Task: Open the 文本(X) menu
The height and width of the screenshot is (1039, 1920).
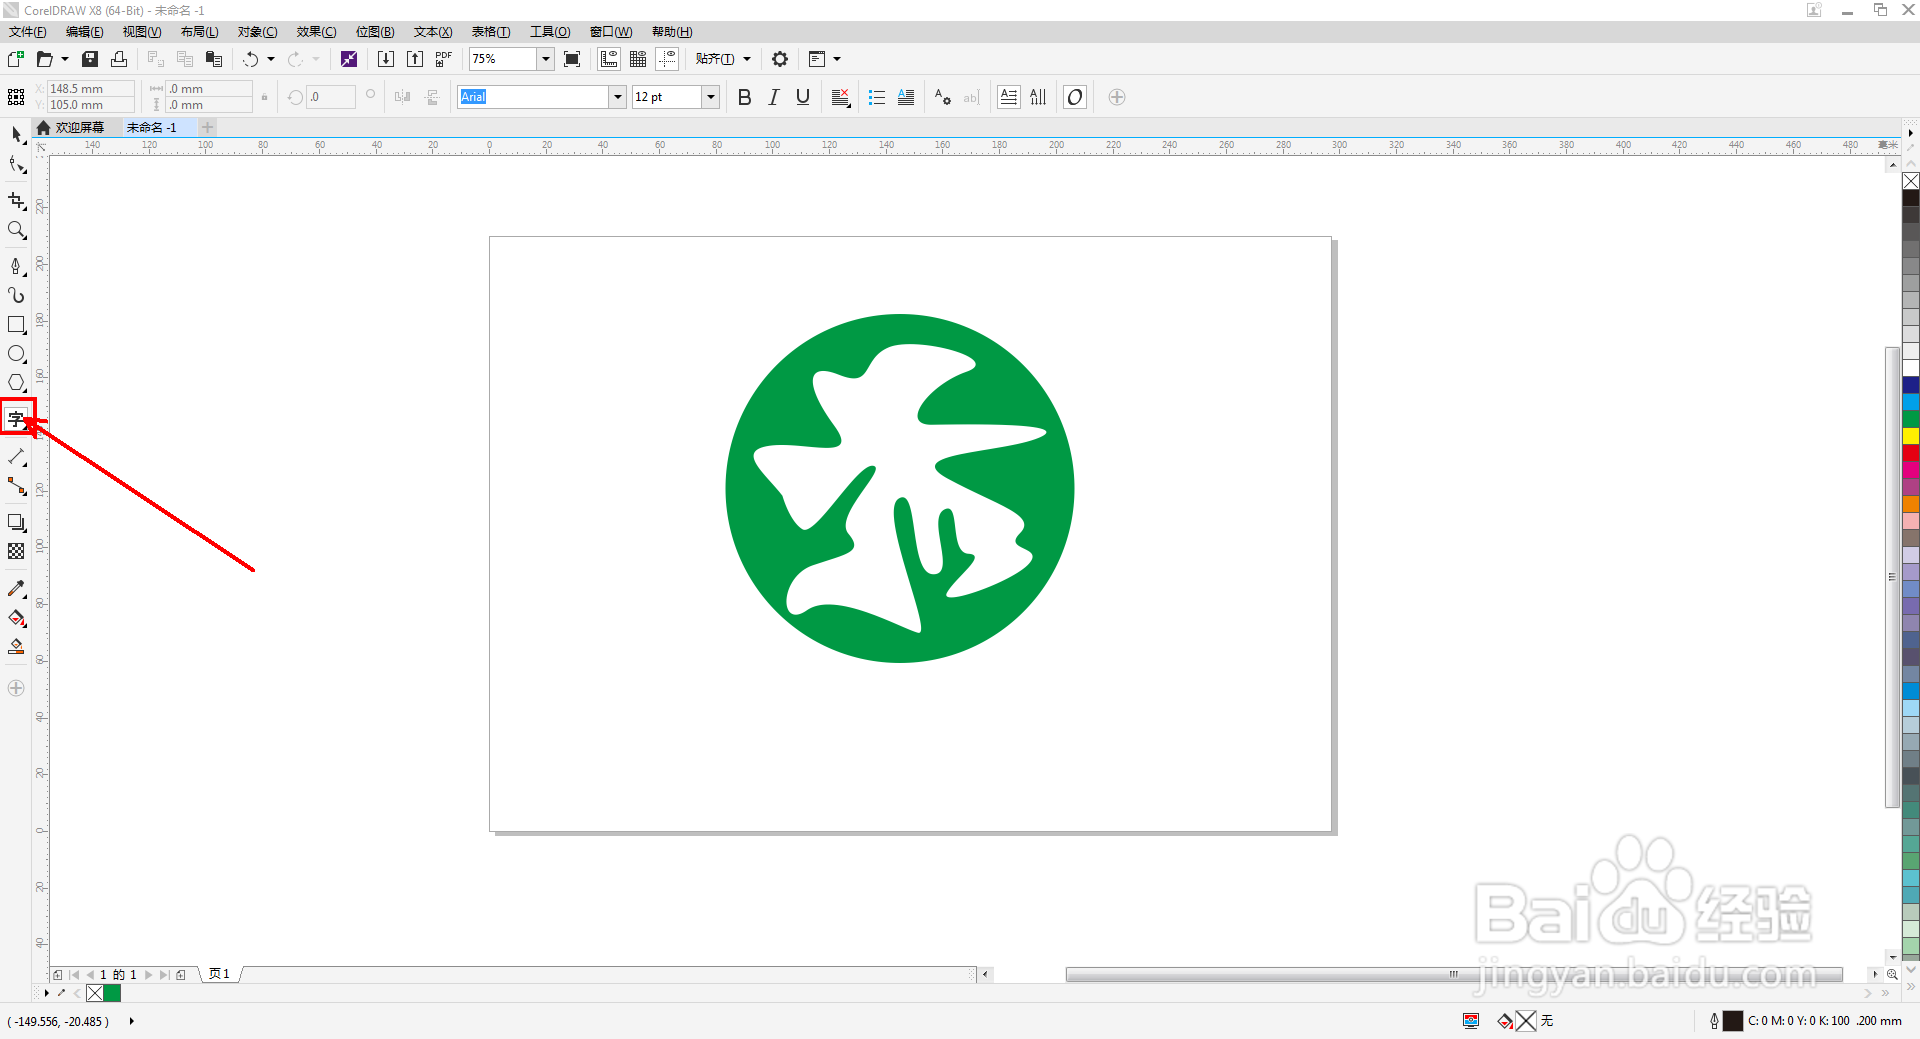Action: tap(433, 32)
